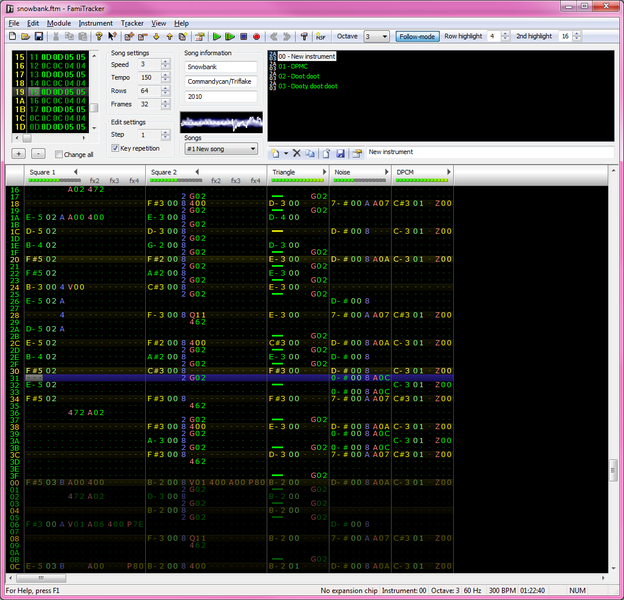
Task: Stop playback with the blue square icon
Action: tap(243, 37)
